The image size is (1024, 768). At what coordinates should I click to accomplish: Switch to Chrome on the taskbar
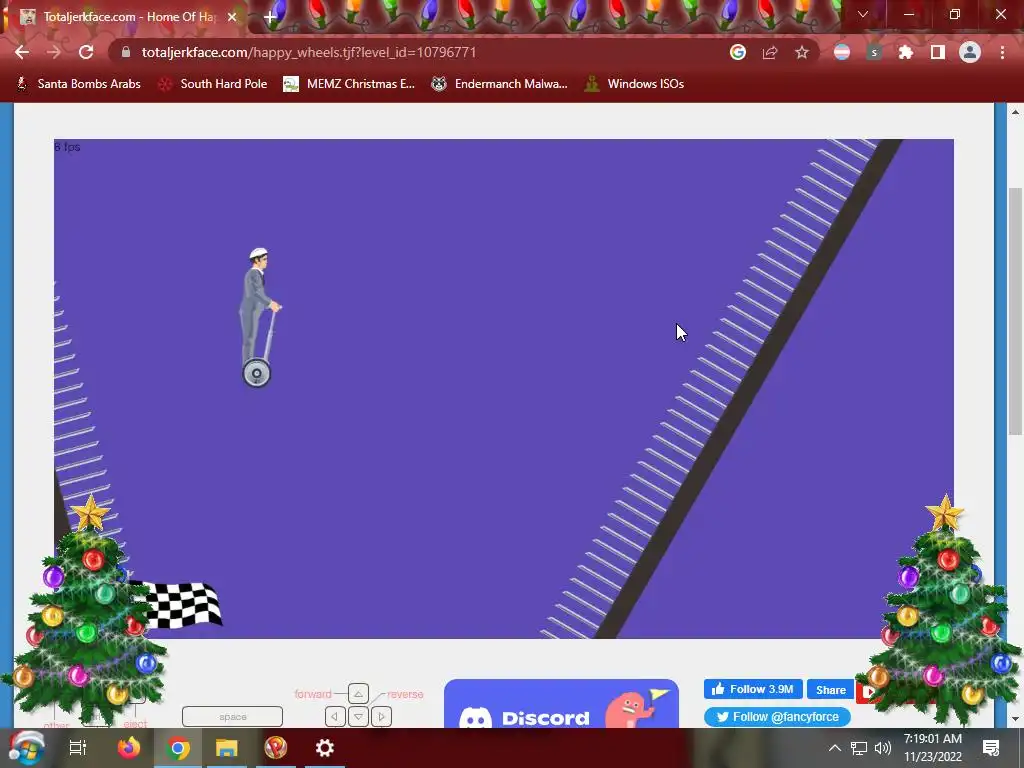(177, 748)
